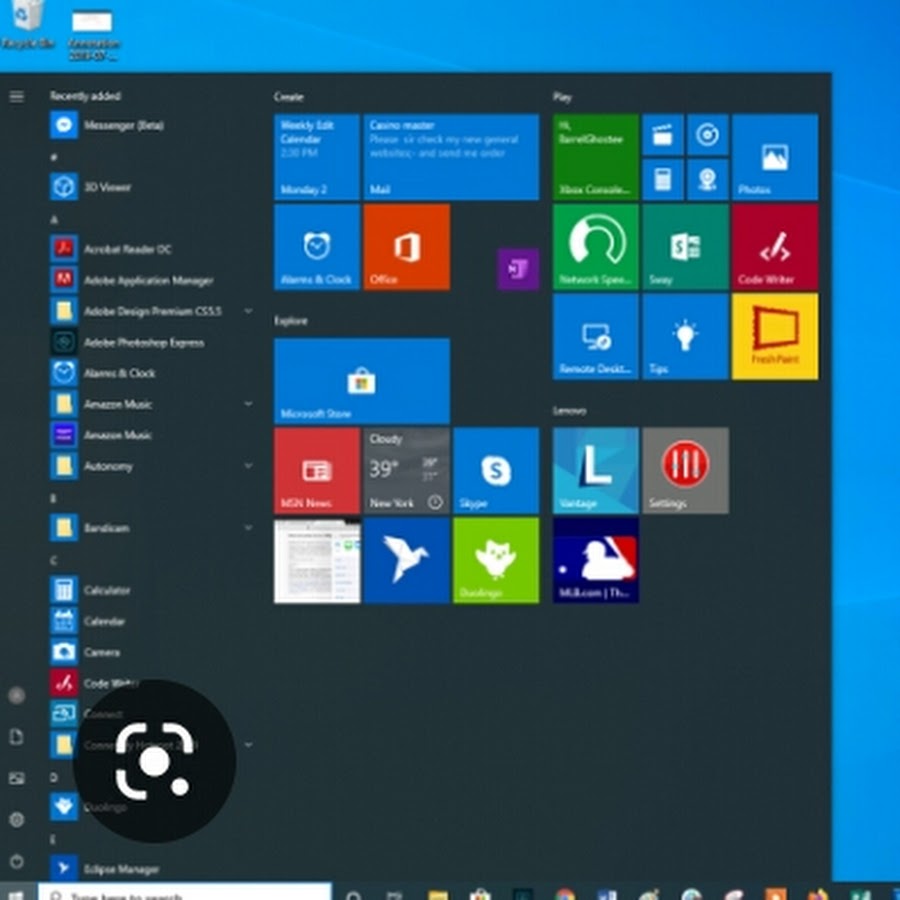Click the blue origami bird tile
The height and width of the screenshot is (900, 900).
[x=406, y=560]
